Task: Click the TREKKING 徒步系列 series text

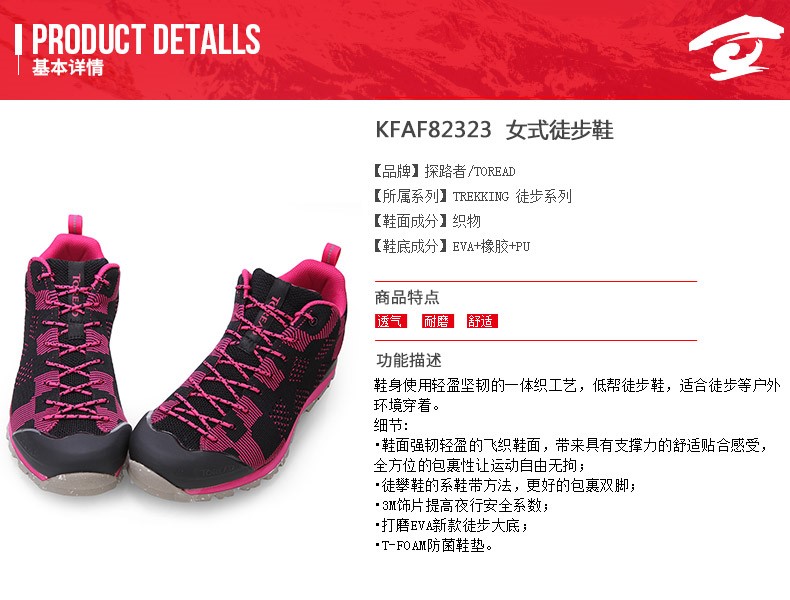Action: click(x=512, y=196)
